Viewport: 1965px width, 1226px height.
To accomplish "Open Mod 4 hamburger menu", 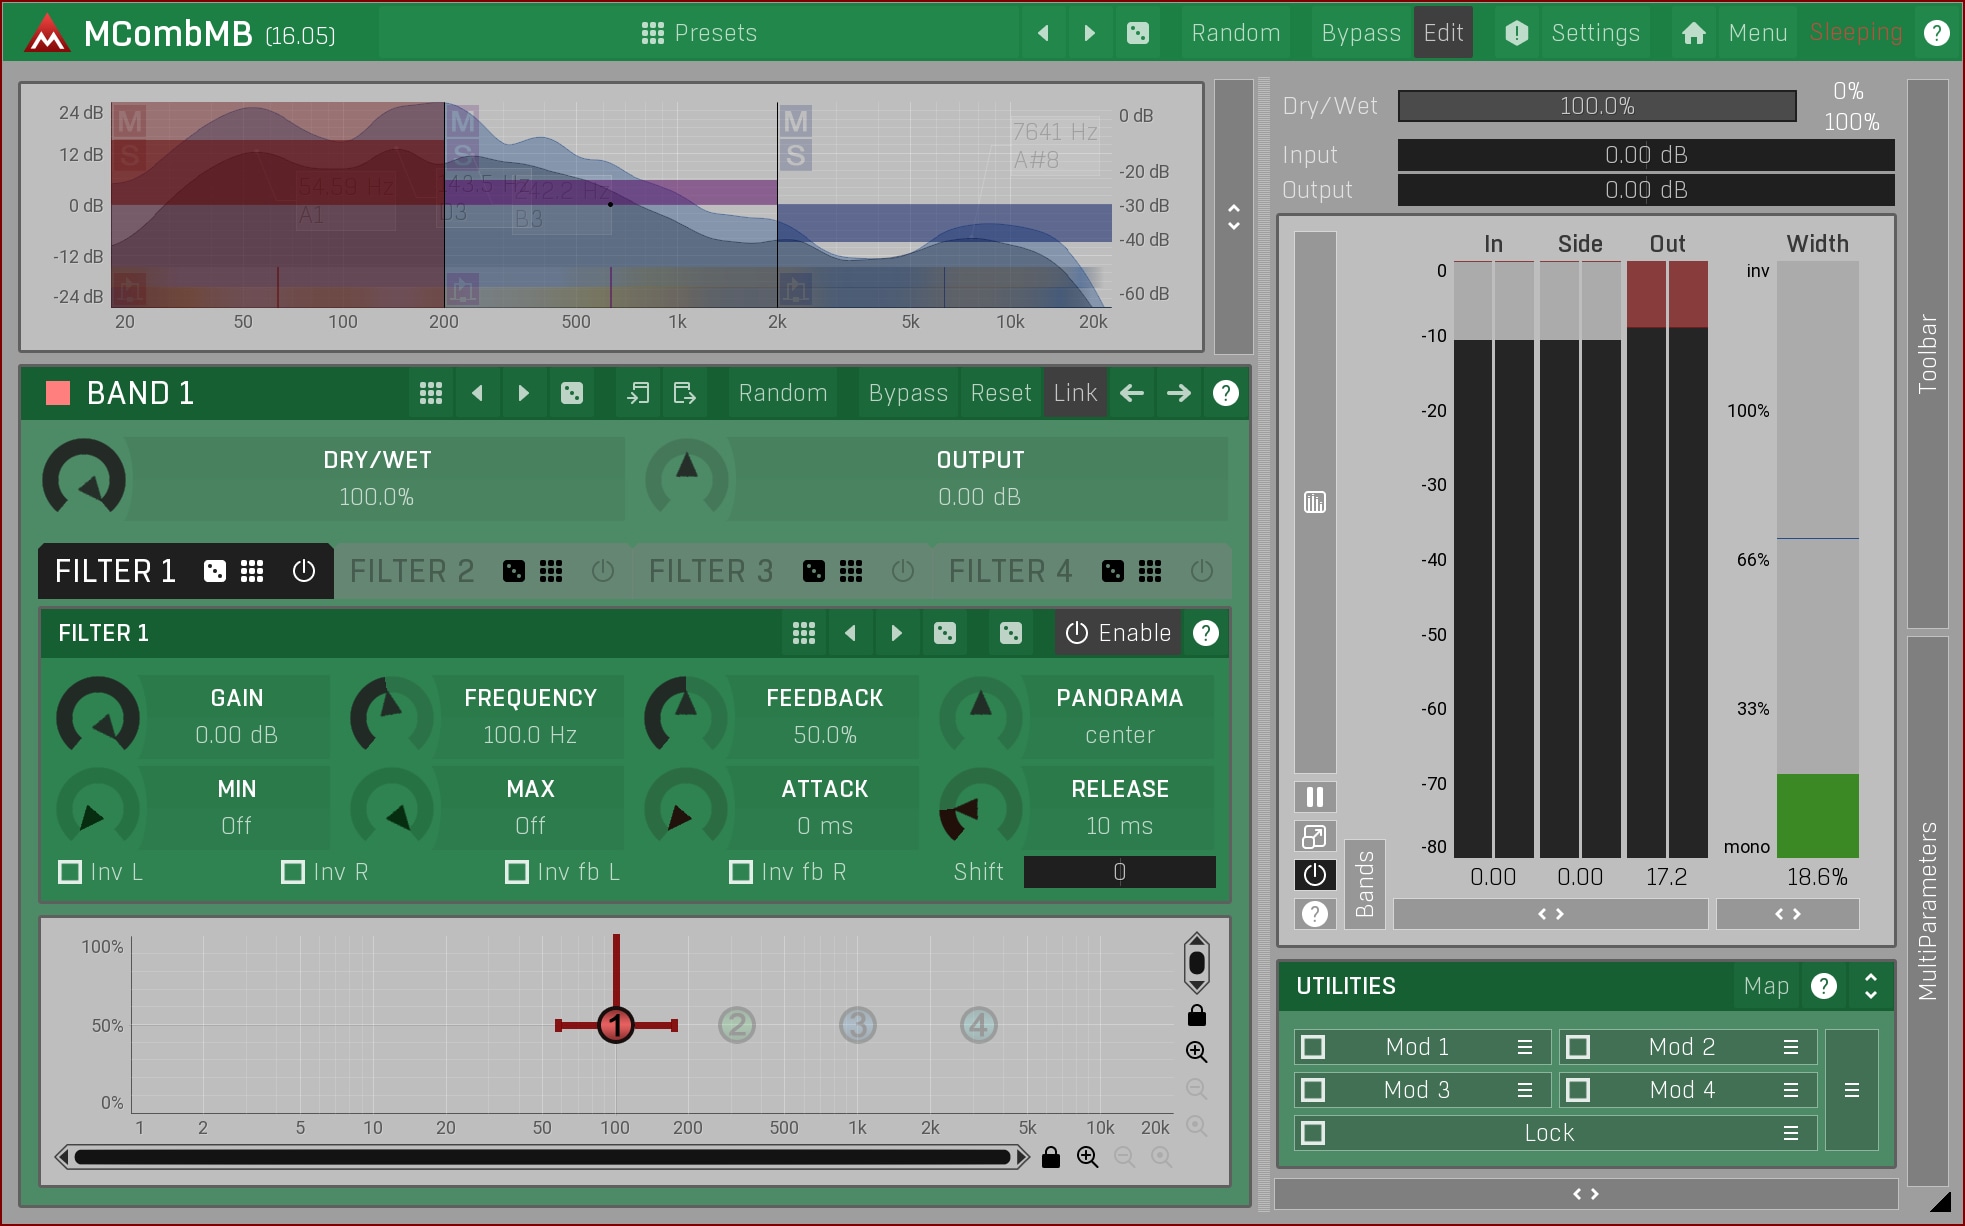I will coord(1791,1090).
